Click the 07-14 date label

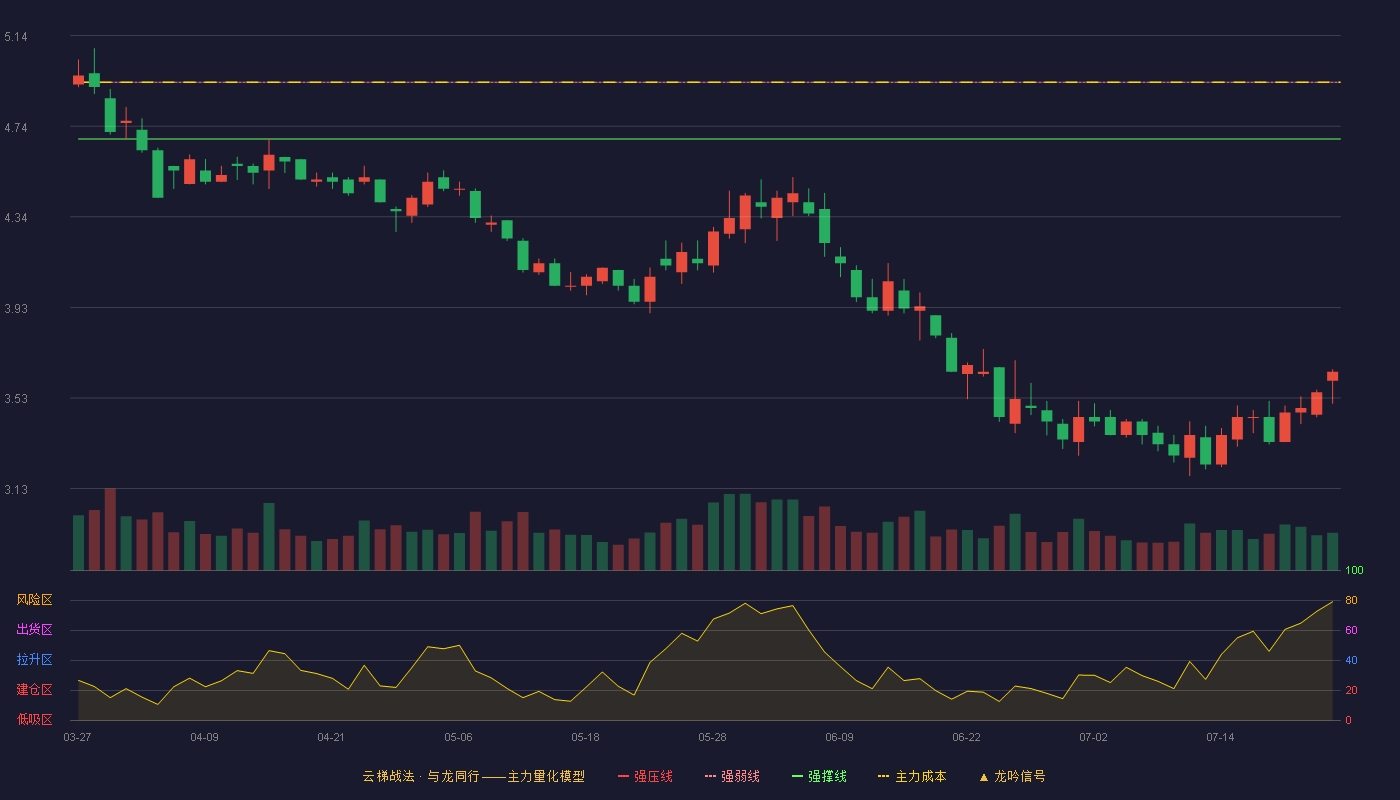(x=1220, y=737)
